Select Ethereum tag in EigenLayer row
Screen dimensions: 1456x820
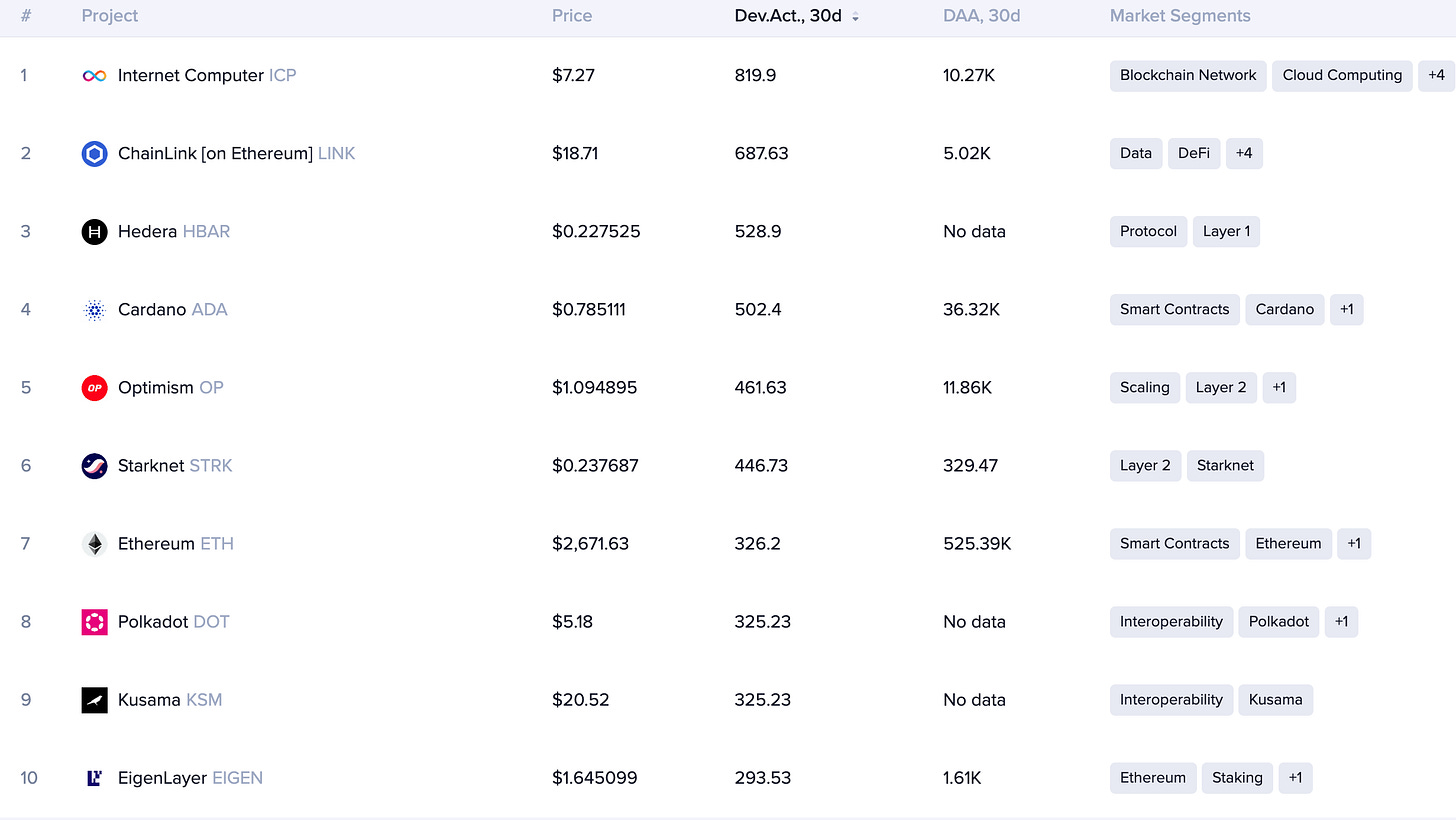coord(1153,778)
